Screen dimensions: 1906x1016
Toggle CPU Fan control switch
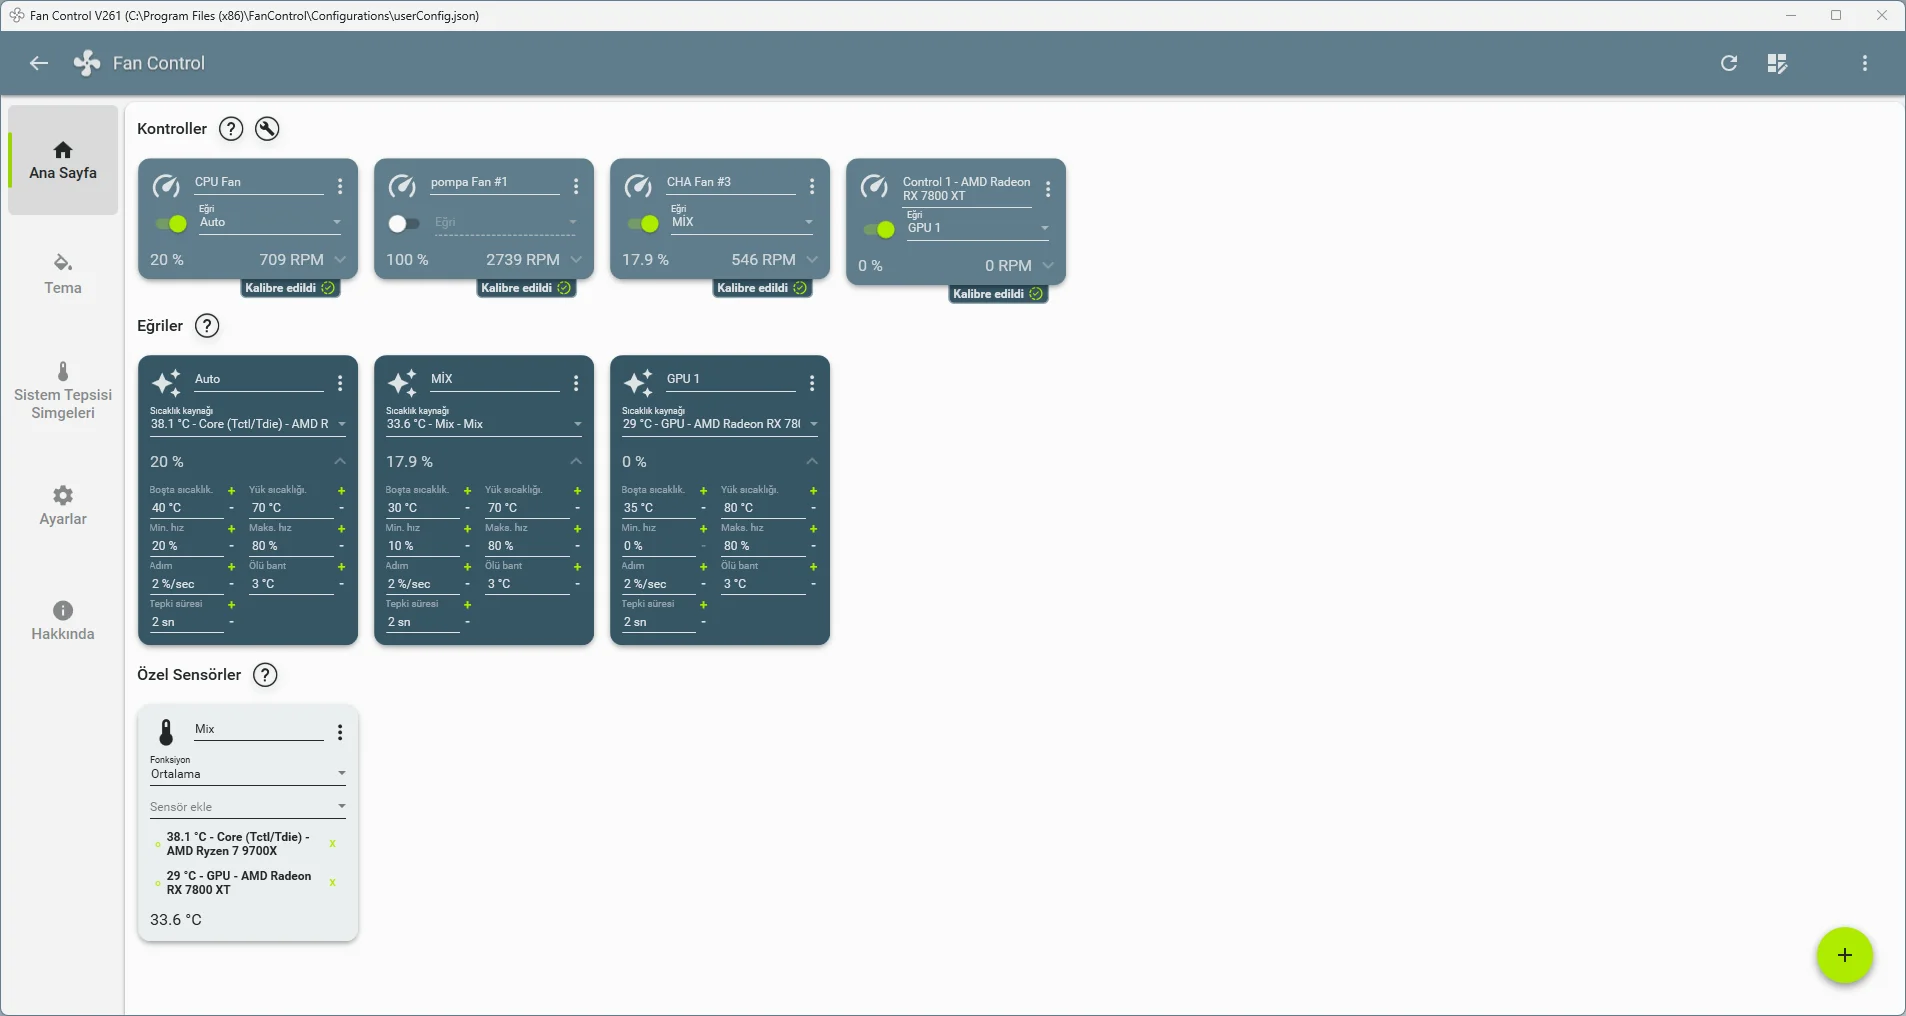coord(171,224)
